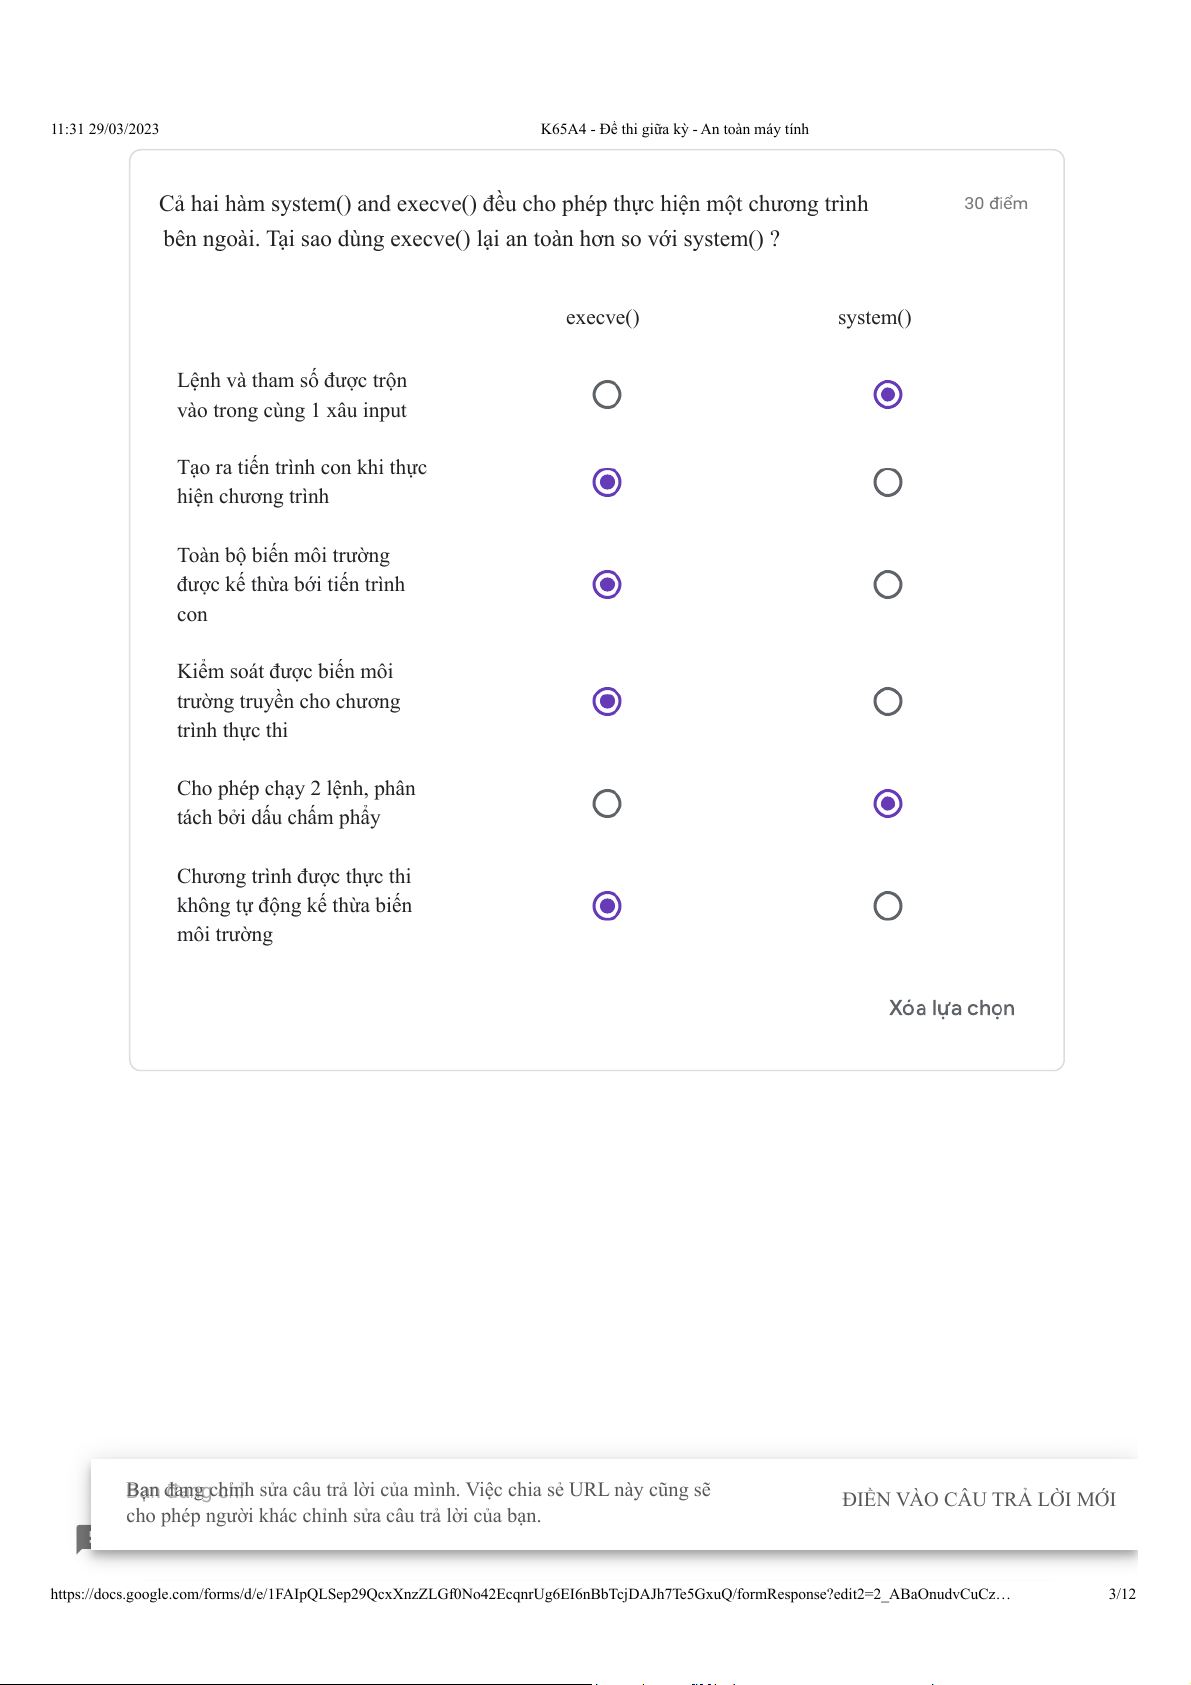Pick execve() for 'không tự động kế thừa' row
Viewport: 1191px width, 1685px height.
607,906
